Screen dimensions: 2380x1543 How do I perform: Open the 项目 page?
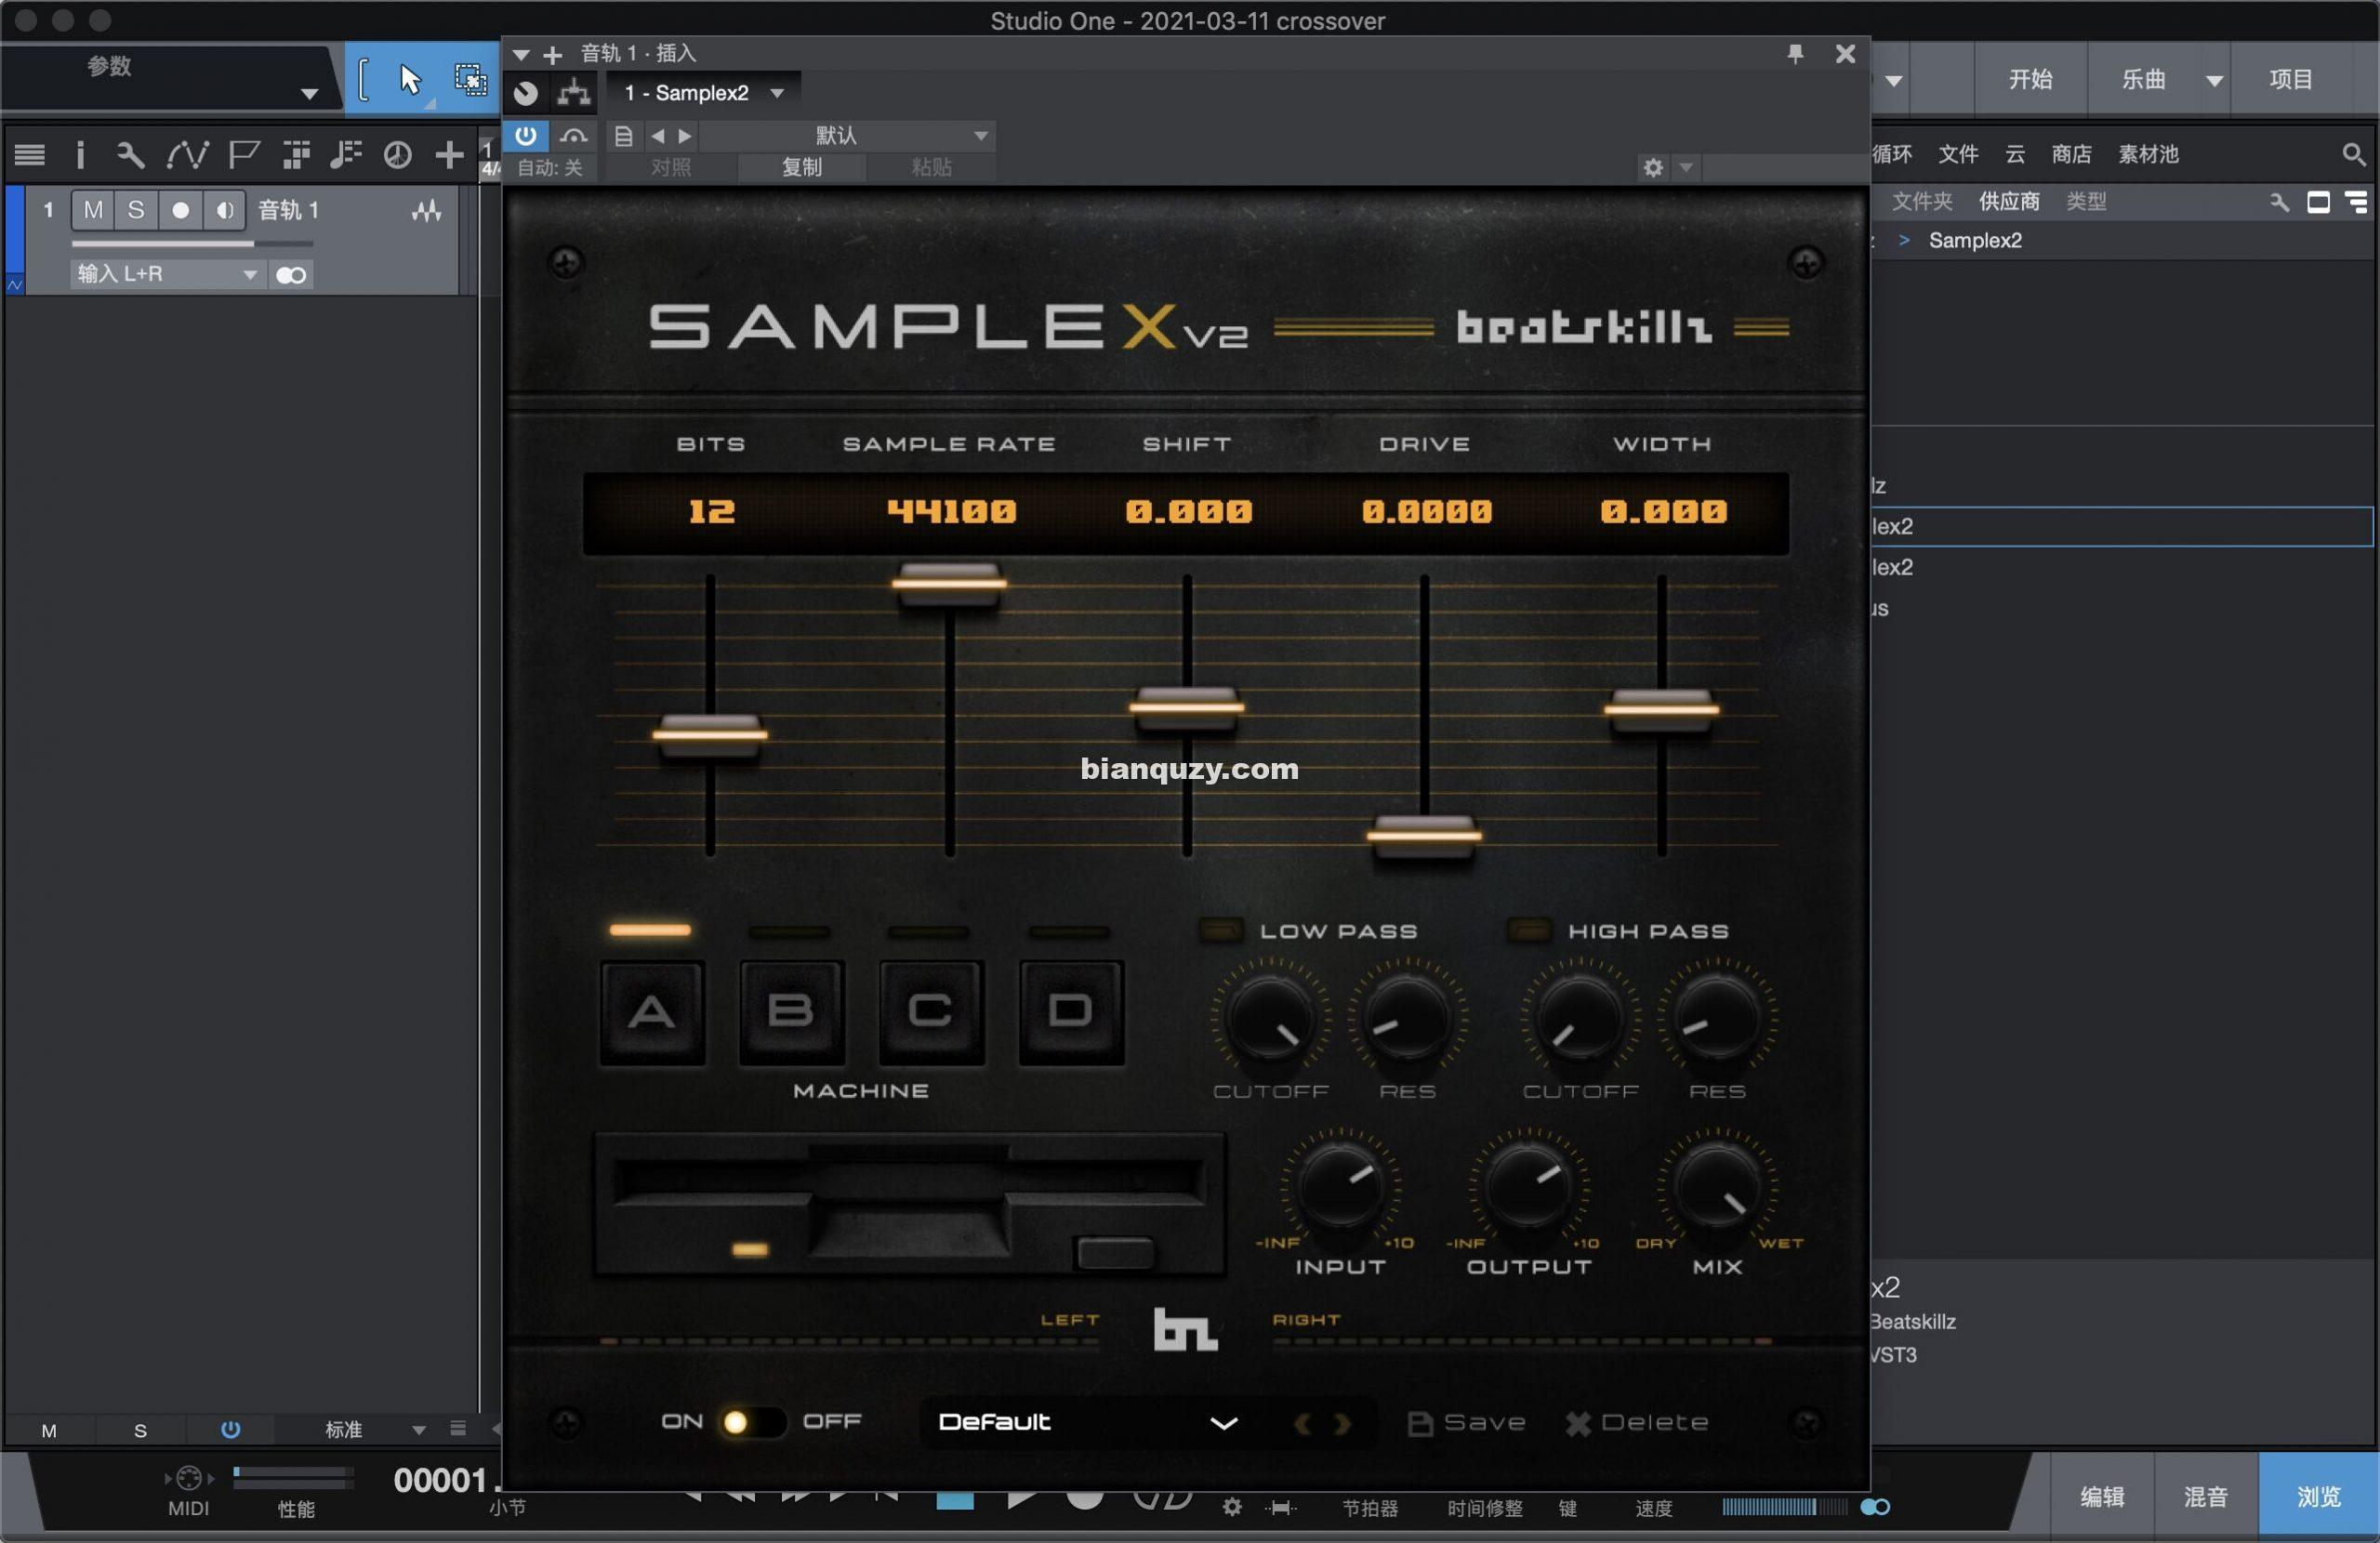tap(2291, 79)
